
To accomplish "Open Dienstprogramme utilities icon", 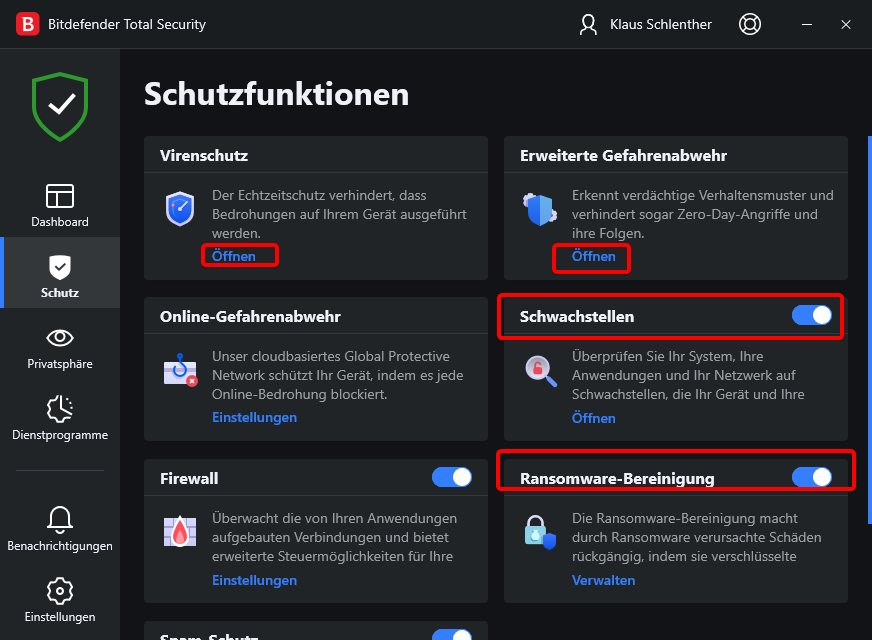I will (60, 409).
